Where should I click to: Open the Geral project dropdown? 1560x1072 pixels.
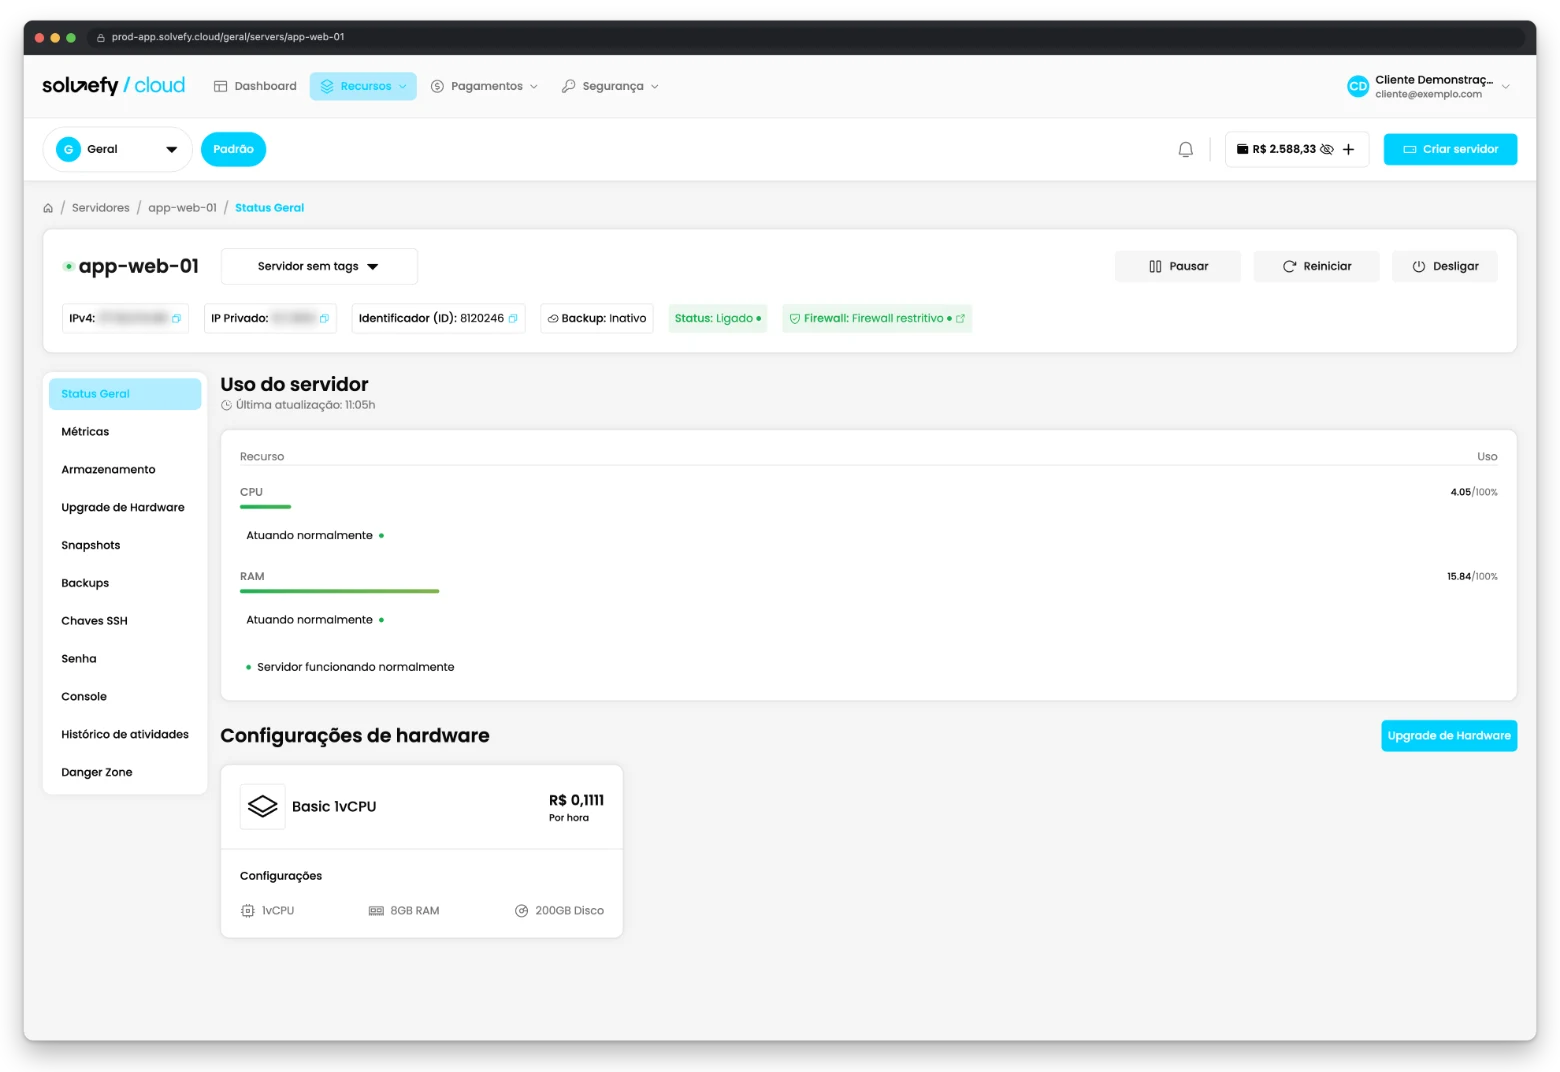point(117,150)
